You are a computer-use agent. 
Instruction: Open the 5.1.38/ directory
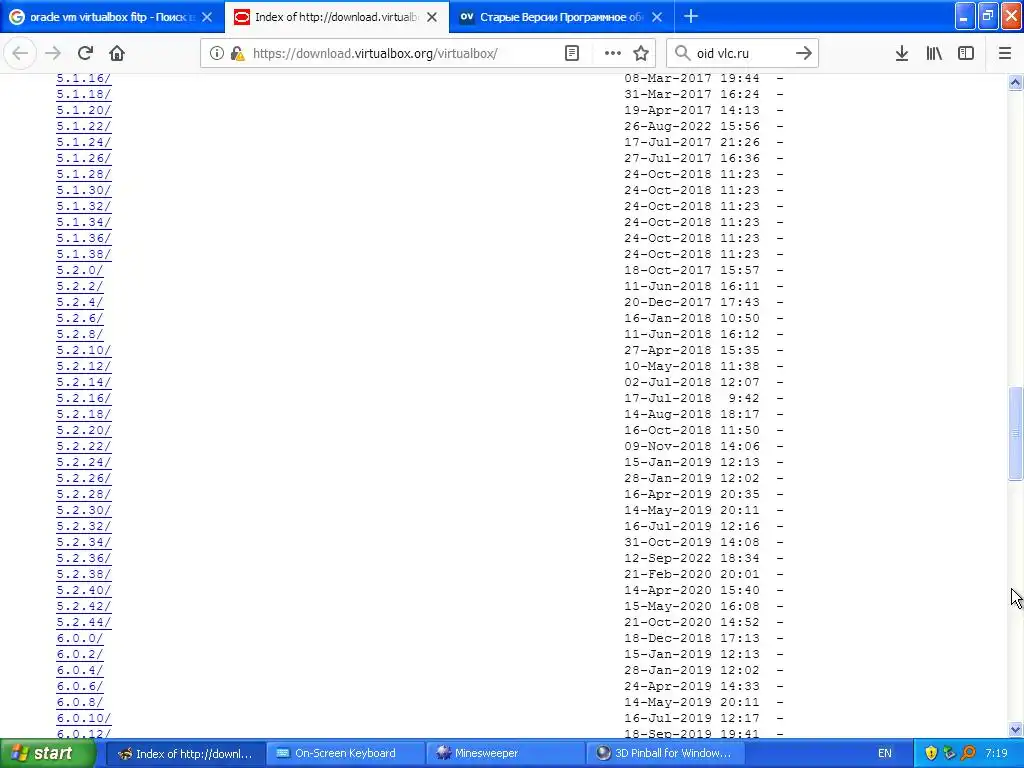click(x=84, y=254)
